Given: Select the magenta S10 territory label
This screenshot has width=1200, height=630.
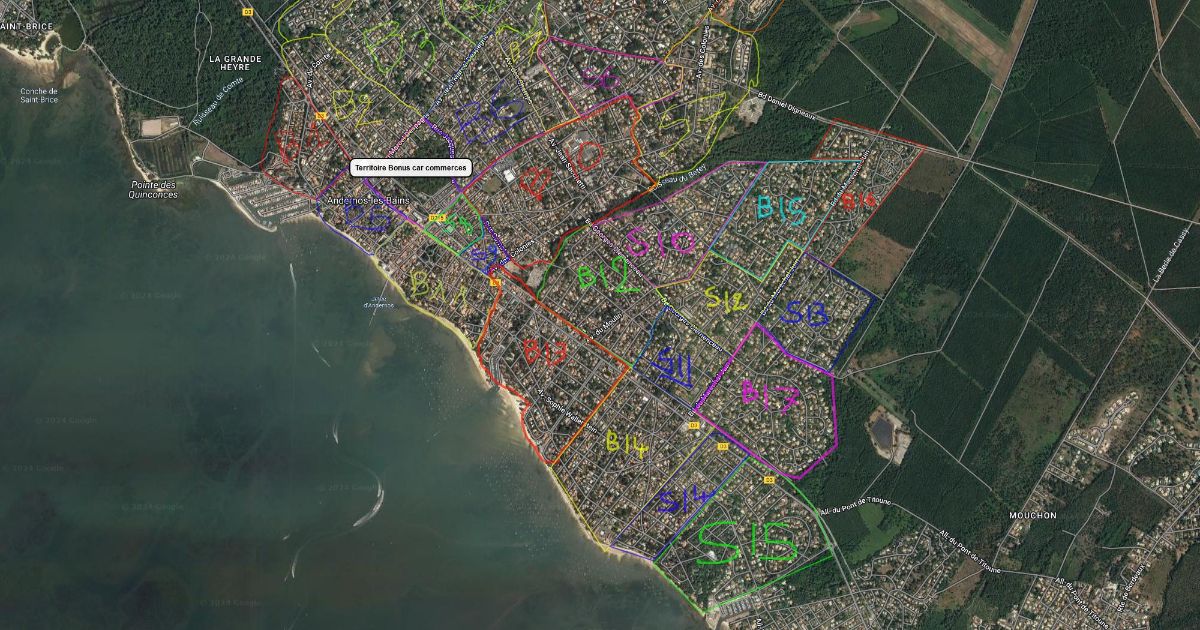Looking at the screenshot, I should click(660, 243).
